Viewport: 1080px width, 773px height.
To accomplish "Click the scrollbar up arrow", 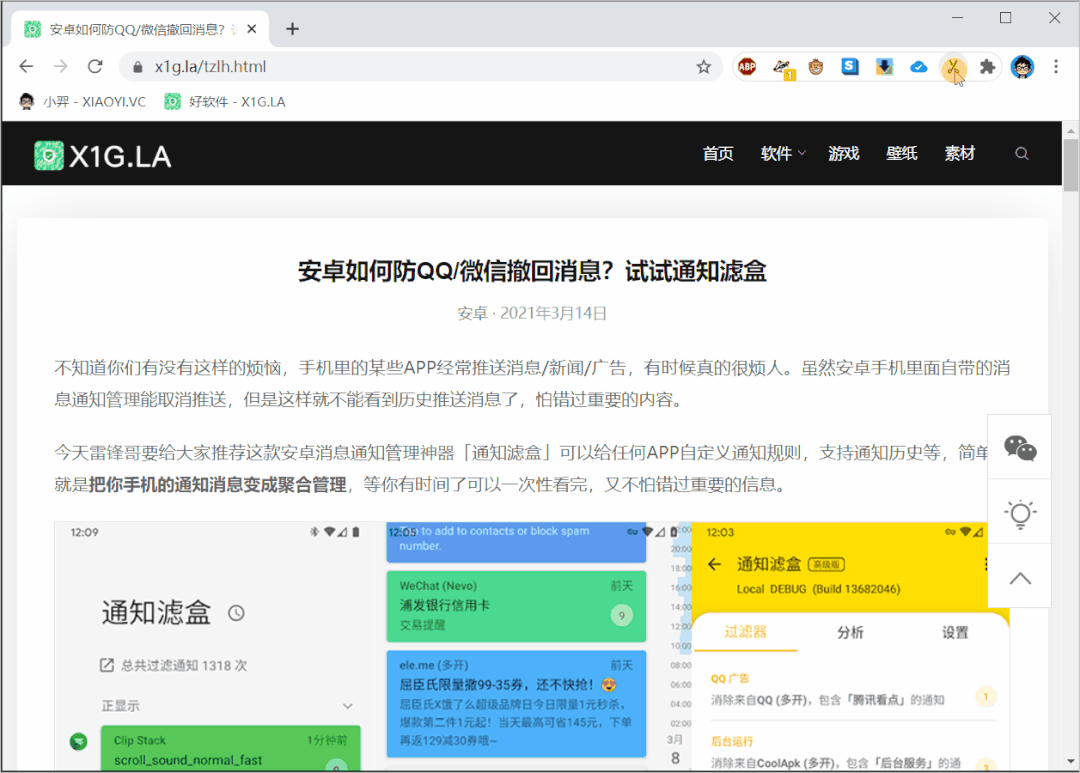I will coord(1070,130).
